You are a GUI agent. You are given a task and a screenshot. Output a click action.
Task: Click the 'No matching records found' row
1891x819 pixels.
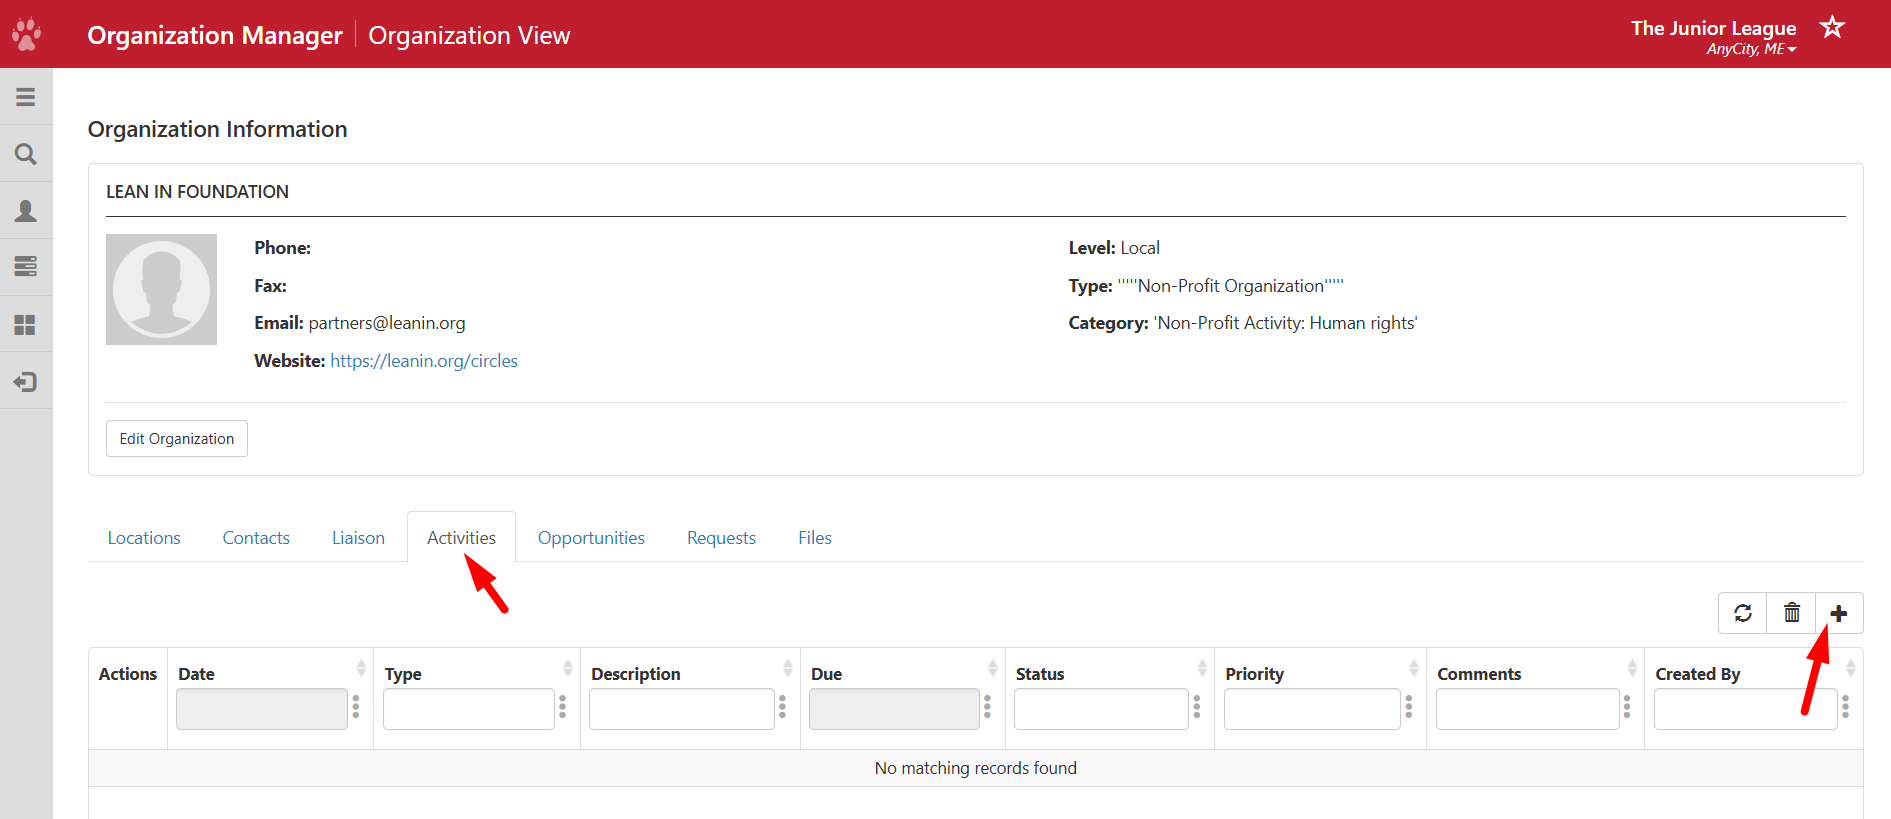click(x=976, y=768)
